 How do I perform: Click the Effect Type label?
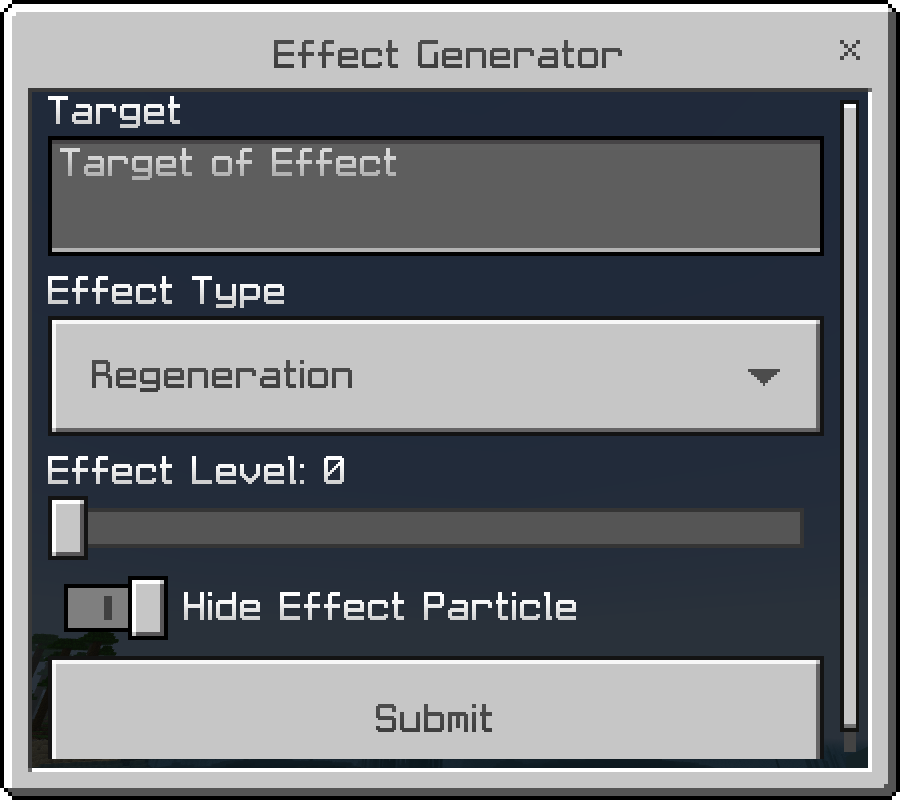[x=166, y=291]
